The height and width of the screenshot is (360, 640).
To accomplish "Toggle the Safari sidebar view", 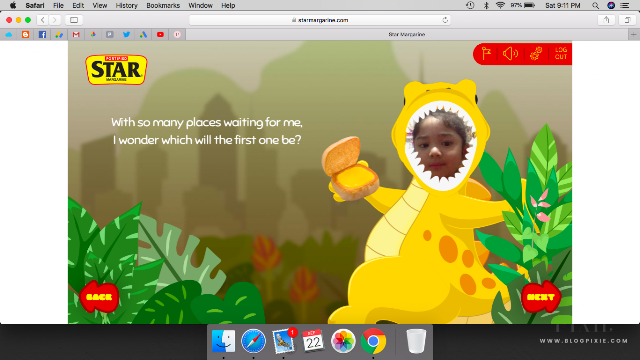I will pyautogui.click(x=74, y=20).
